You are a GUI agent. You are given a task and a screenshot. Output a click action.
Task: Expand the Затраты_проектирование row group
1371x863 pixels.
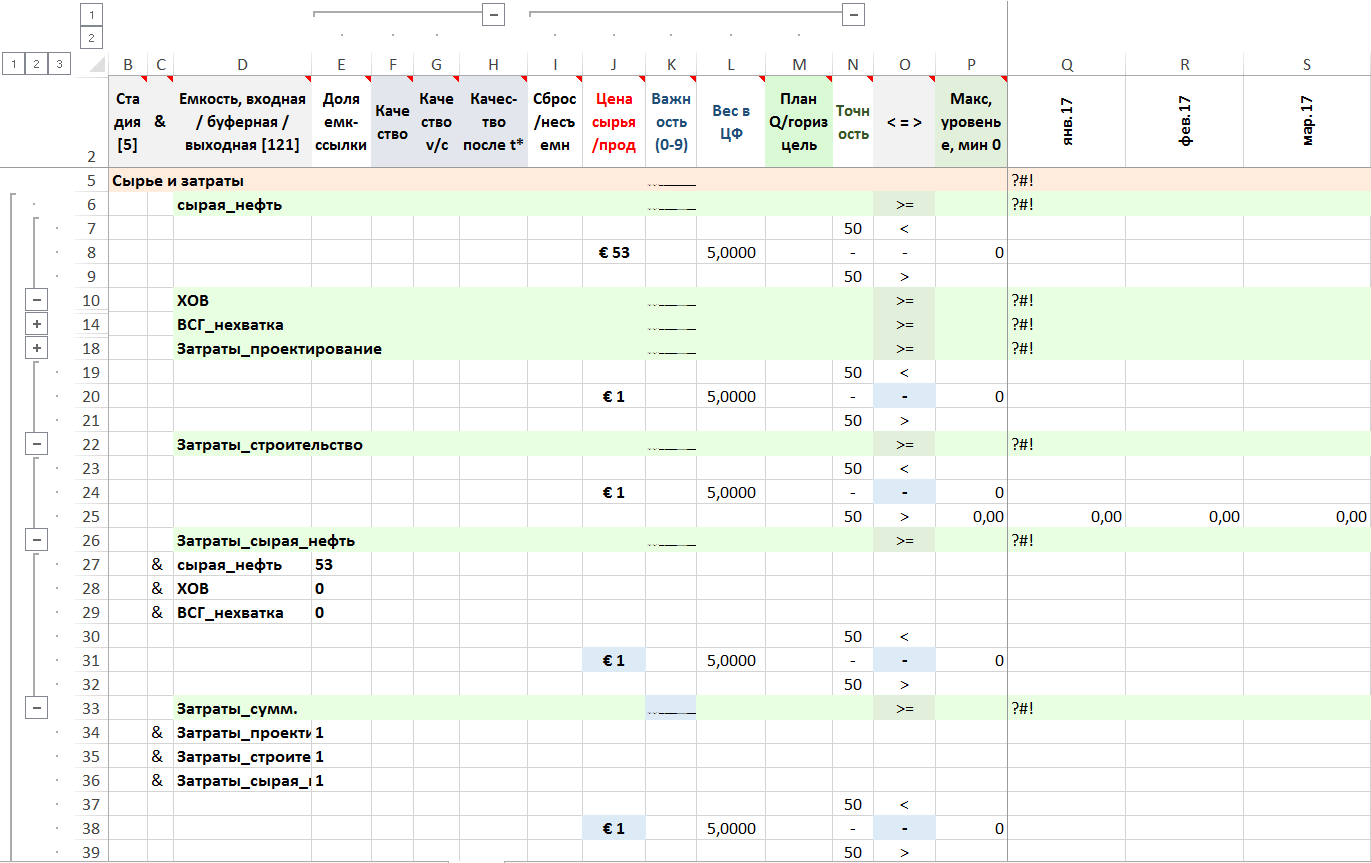point(37,348)
